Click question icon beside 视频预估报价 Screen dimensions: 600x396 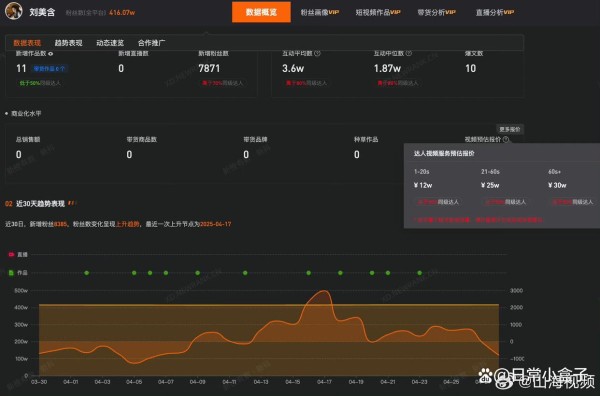click(x=506, y=140)
